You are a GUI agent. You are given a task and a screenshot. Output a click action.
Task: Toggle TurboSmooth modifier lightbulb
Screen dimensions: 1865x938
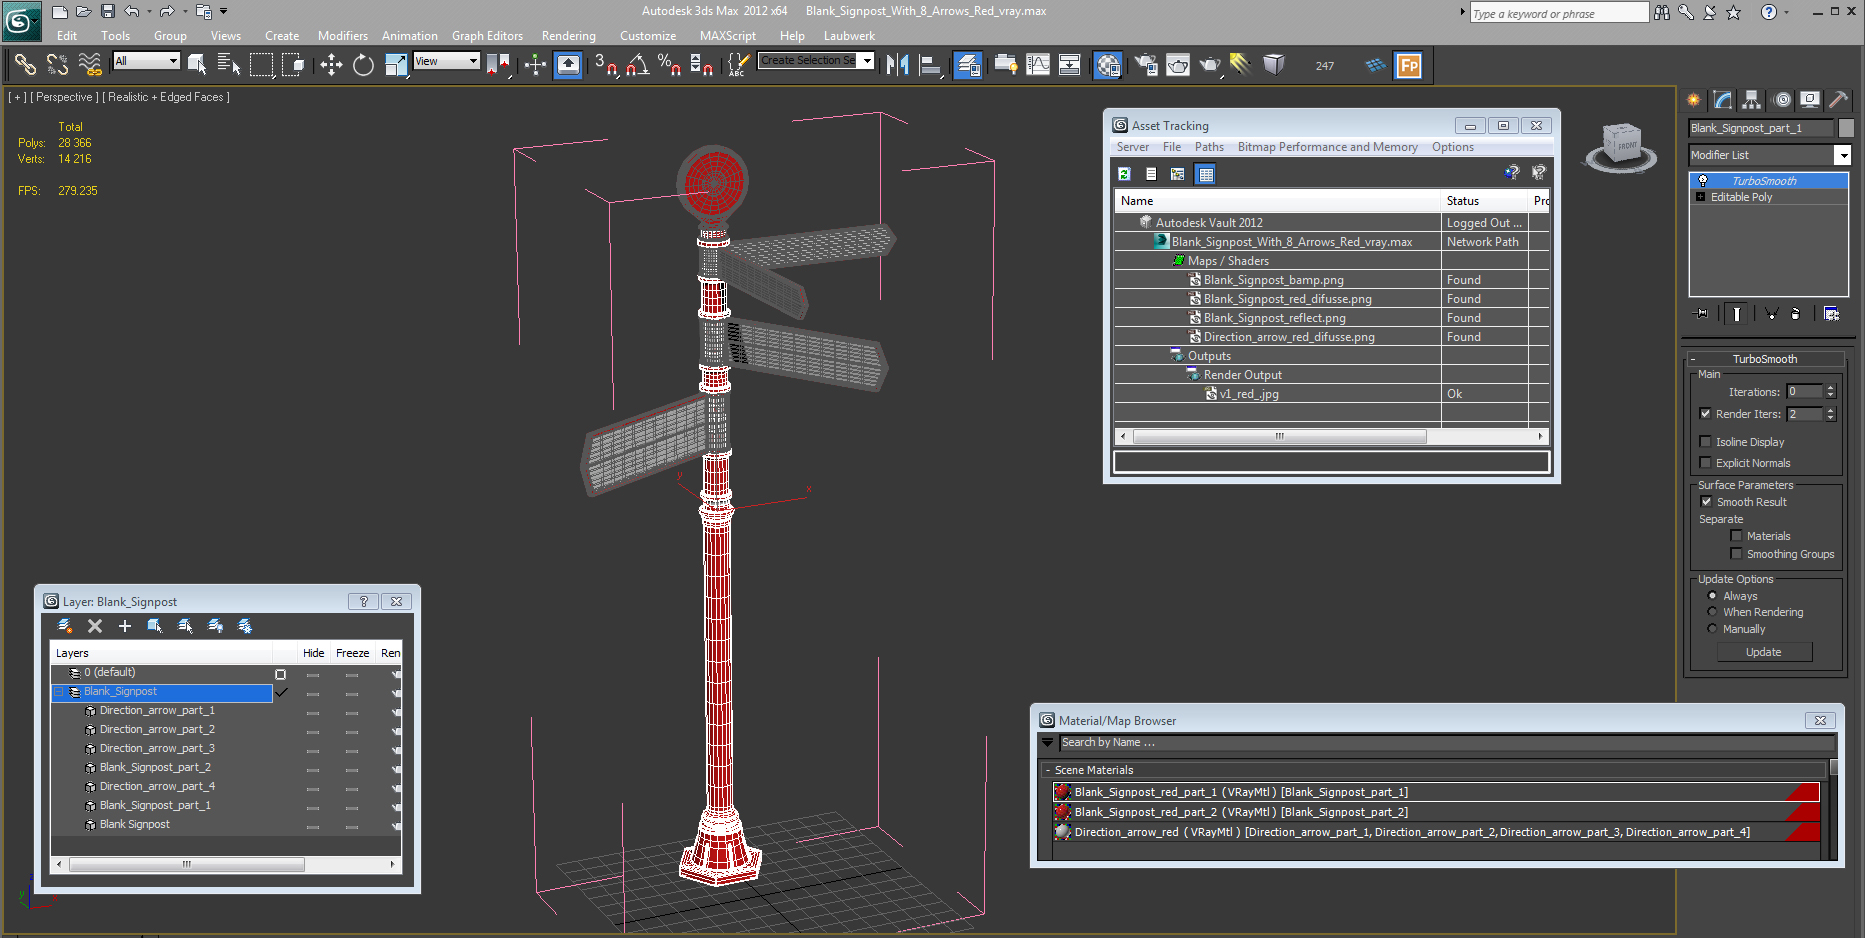coord(1703,181)
